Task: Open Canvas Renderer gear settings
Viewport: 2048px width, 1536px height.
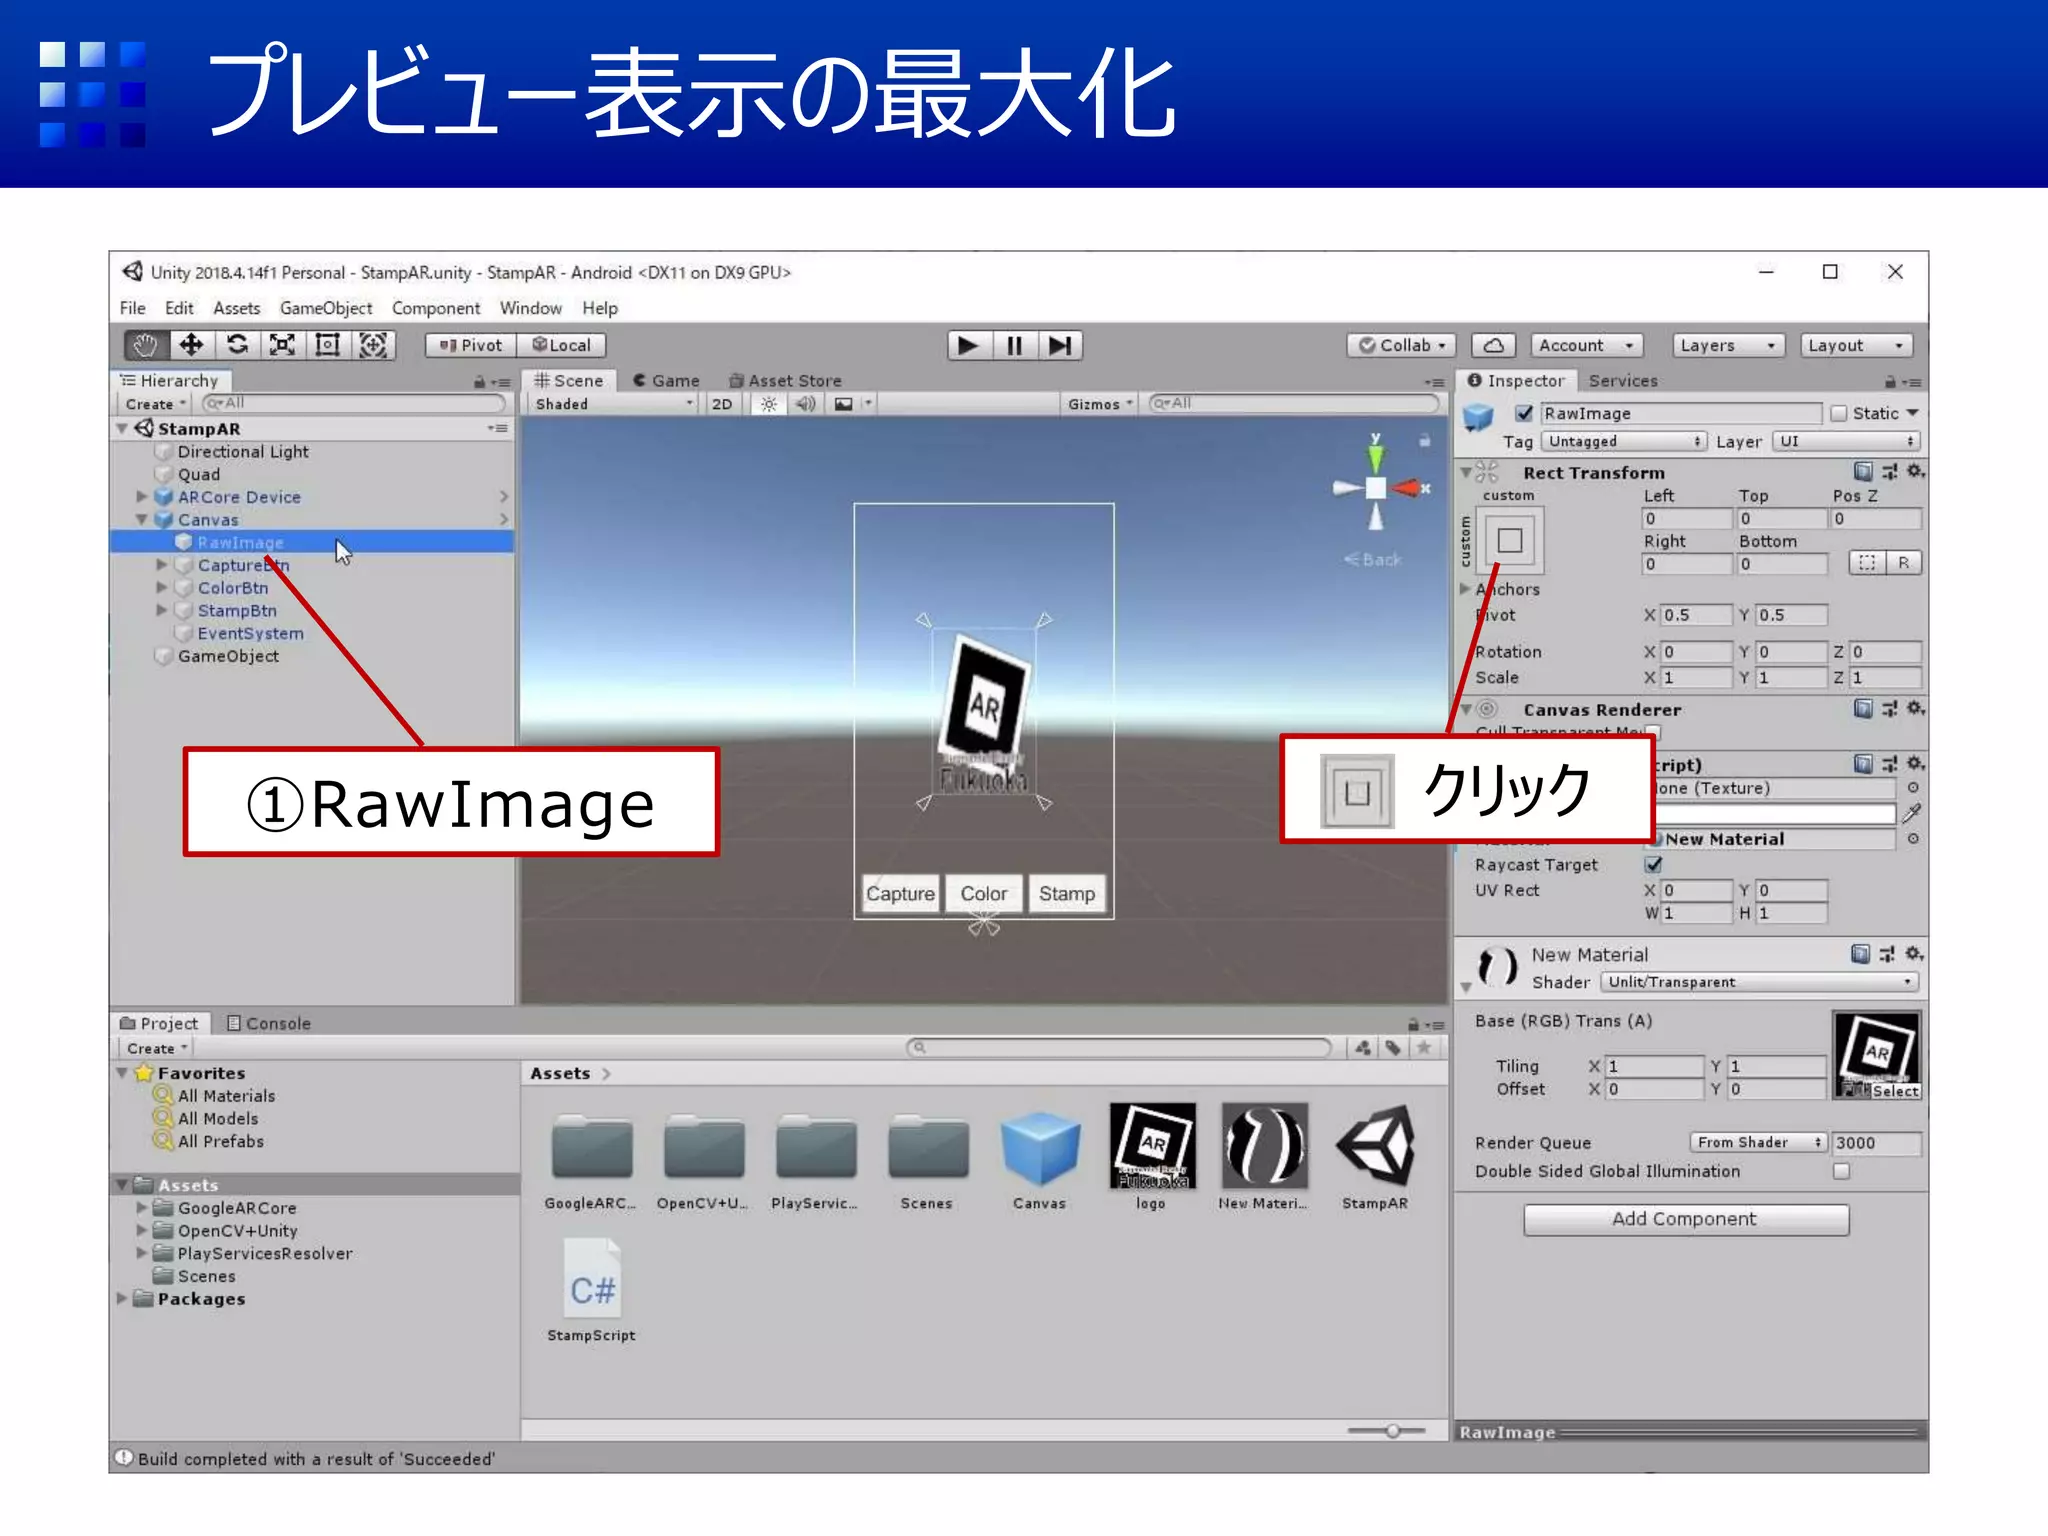Action: (1915, 708)
